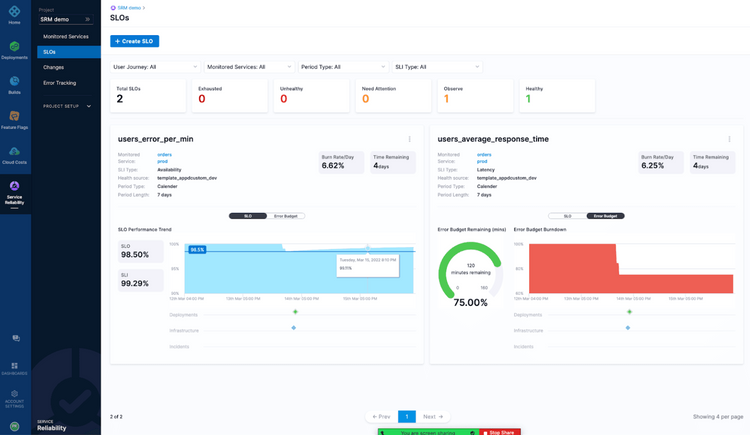Open the Builds module
Viewport: 750px width, 435px height.
tap(14, 85)
